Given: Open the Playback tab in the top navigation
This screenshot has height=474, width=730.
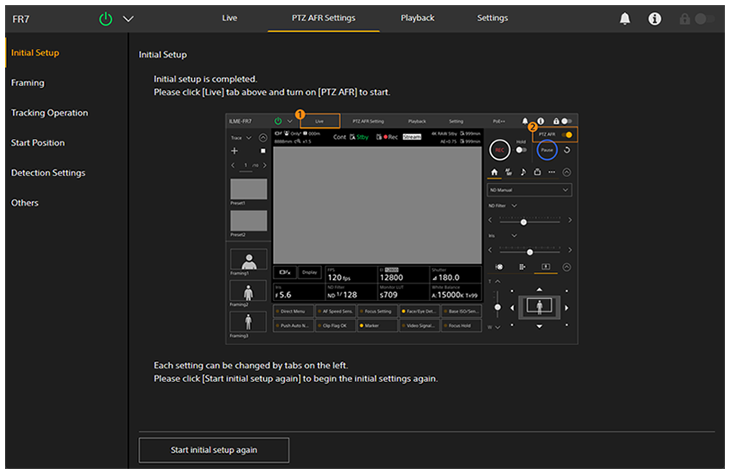Looking at the screenshot, I should click(417, 18).
